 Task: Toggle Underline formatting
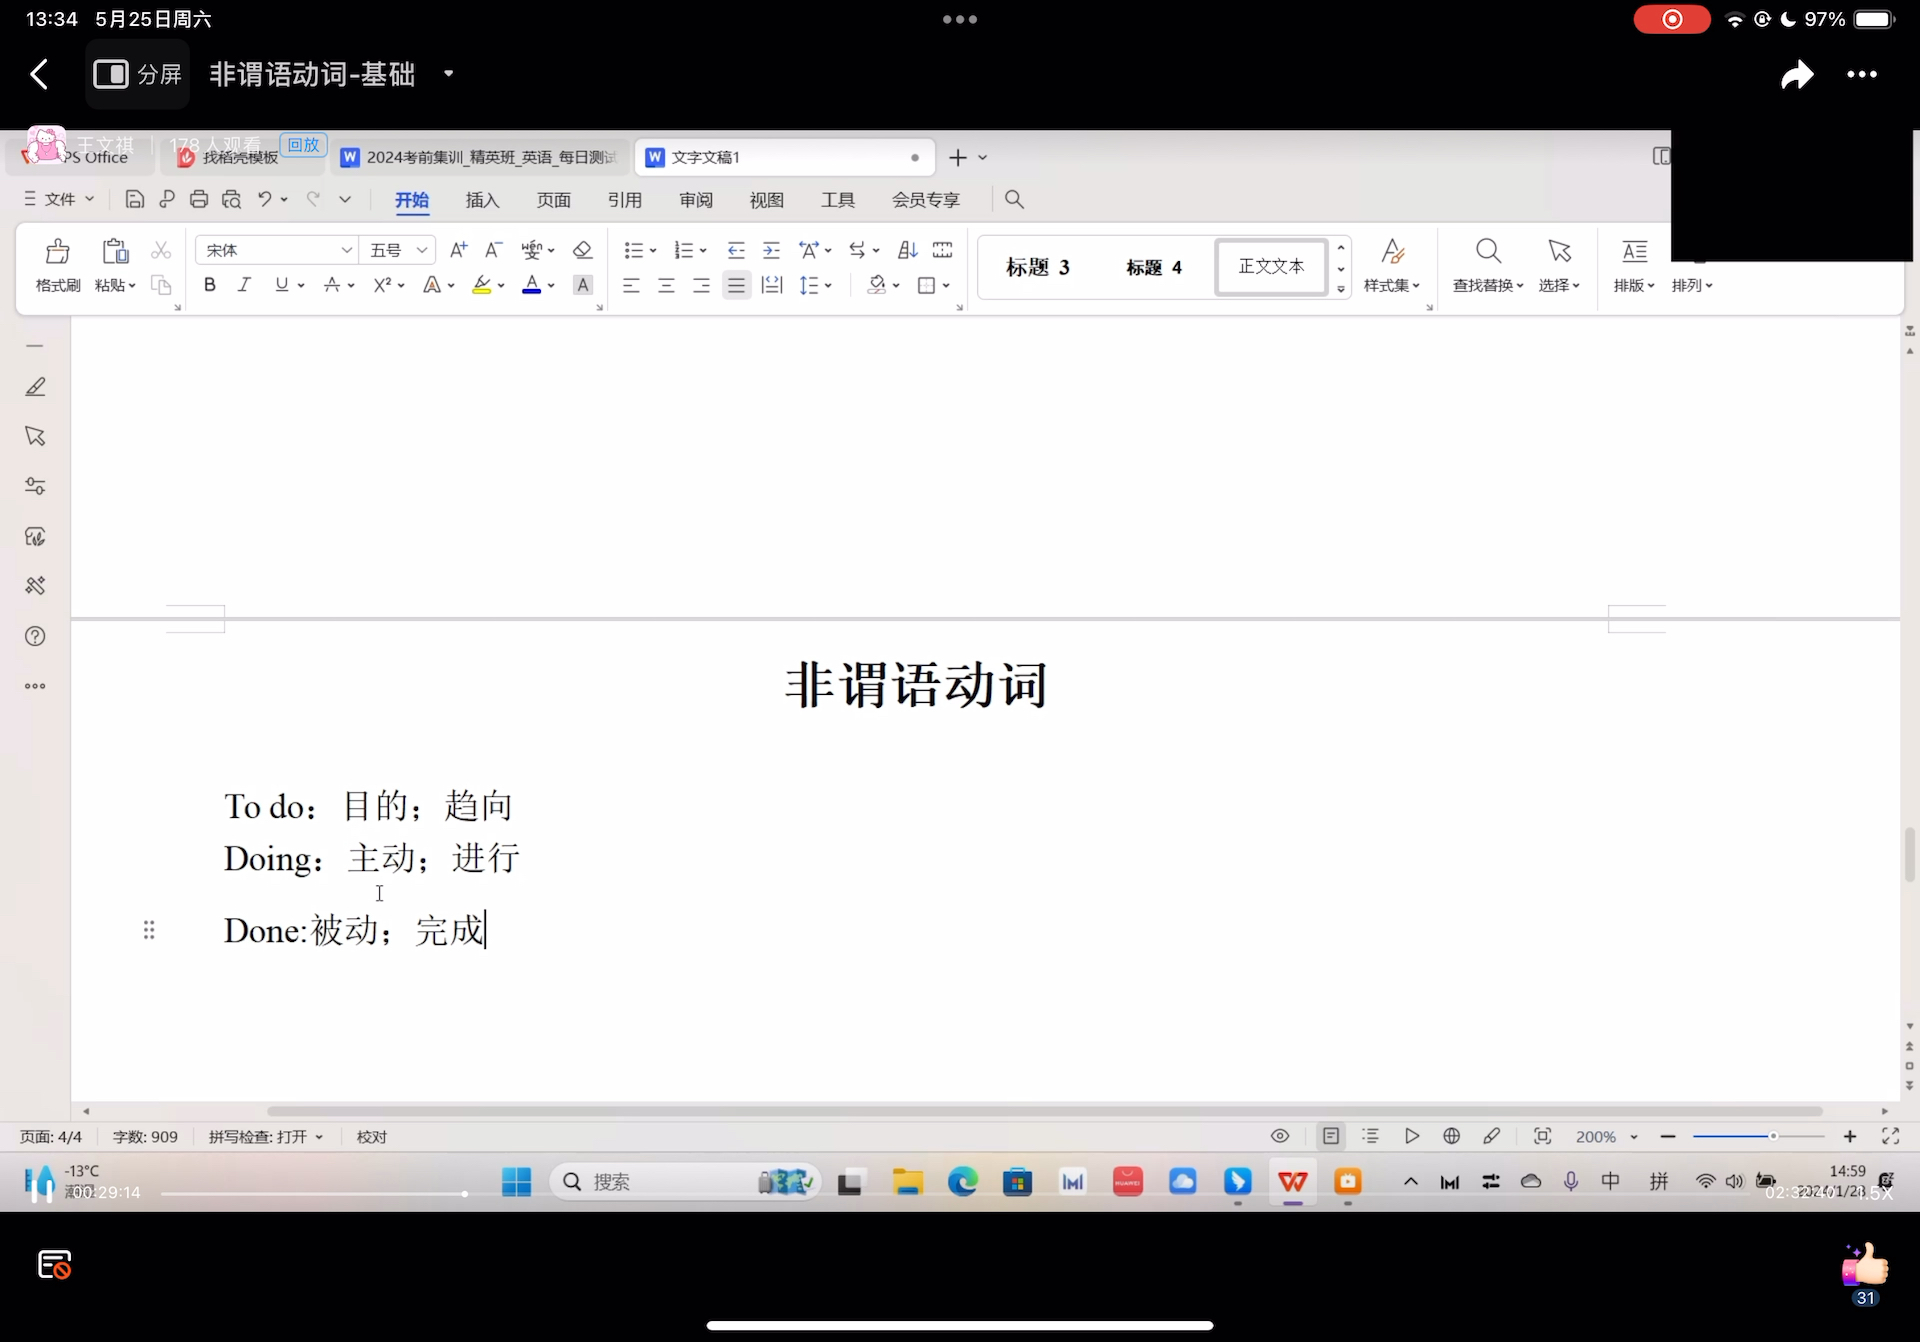pos(281,285)
